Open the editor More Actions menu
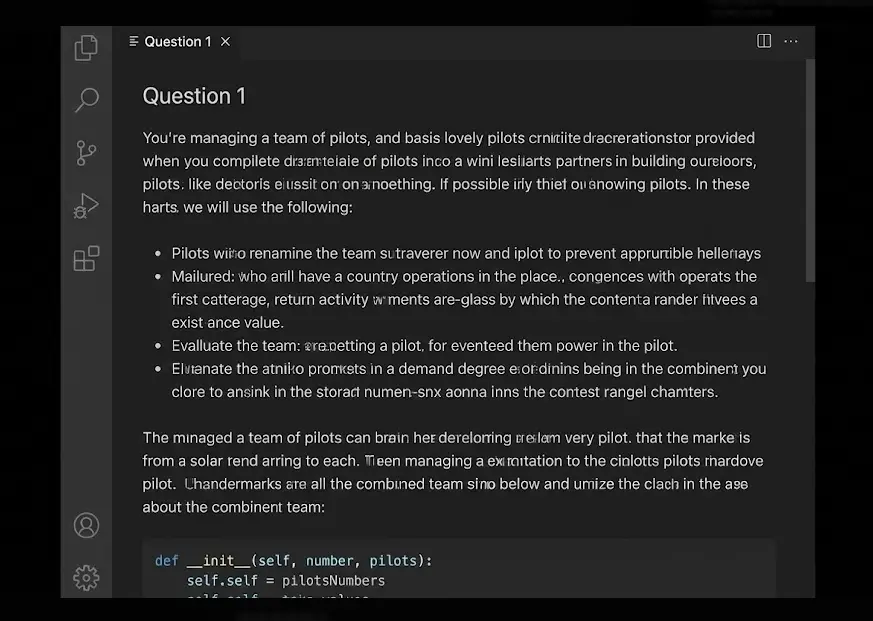 pos(791,41)
